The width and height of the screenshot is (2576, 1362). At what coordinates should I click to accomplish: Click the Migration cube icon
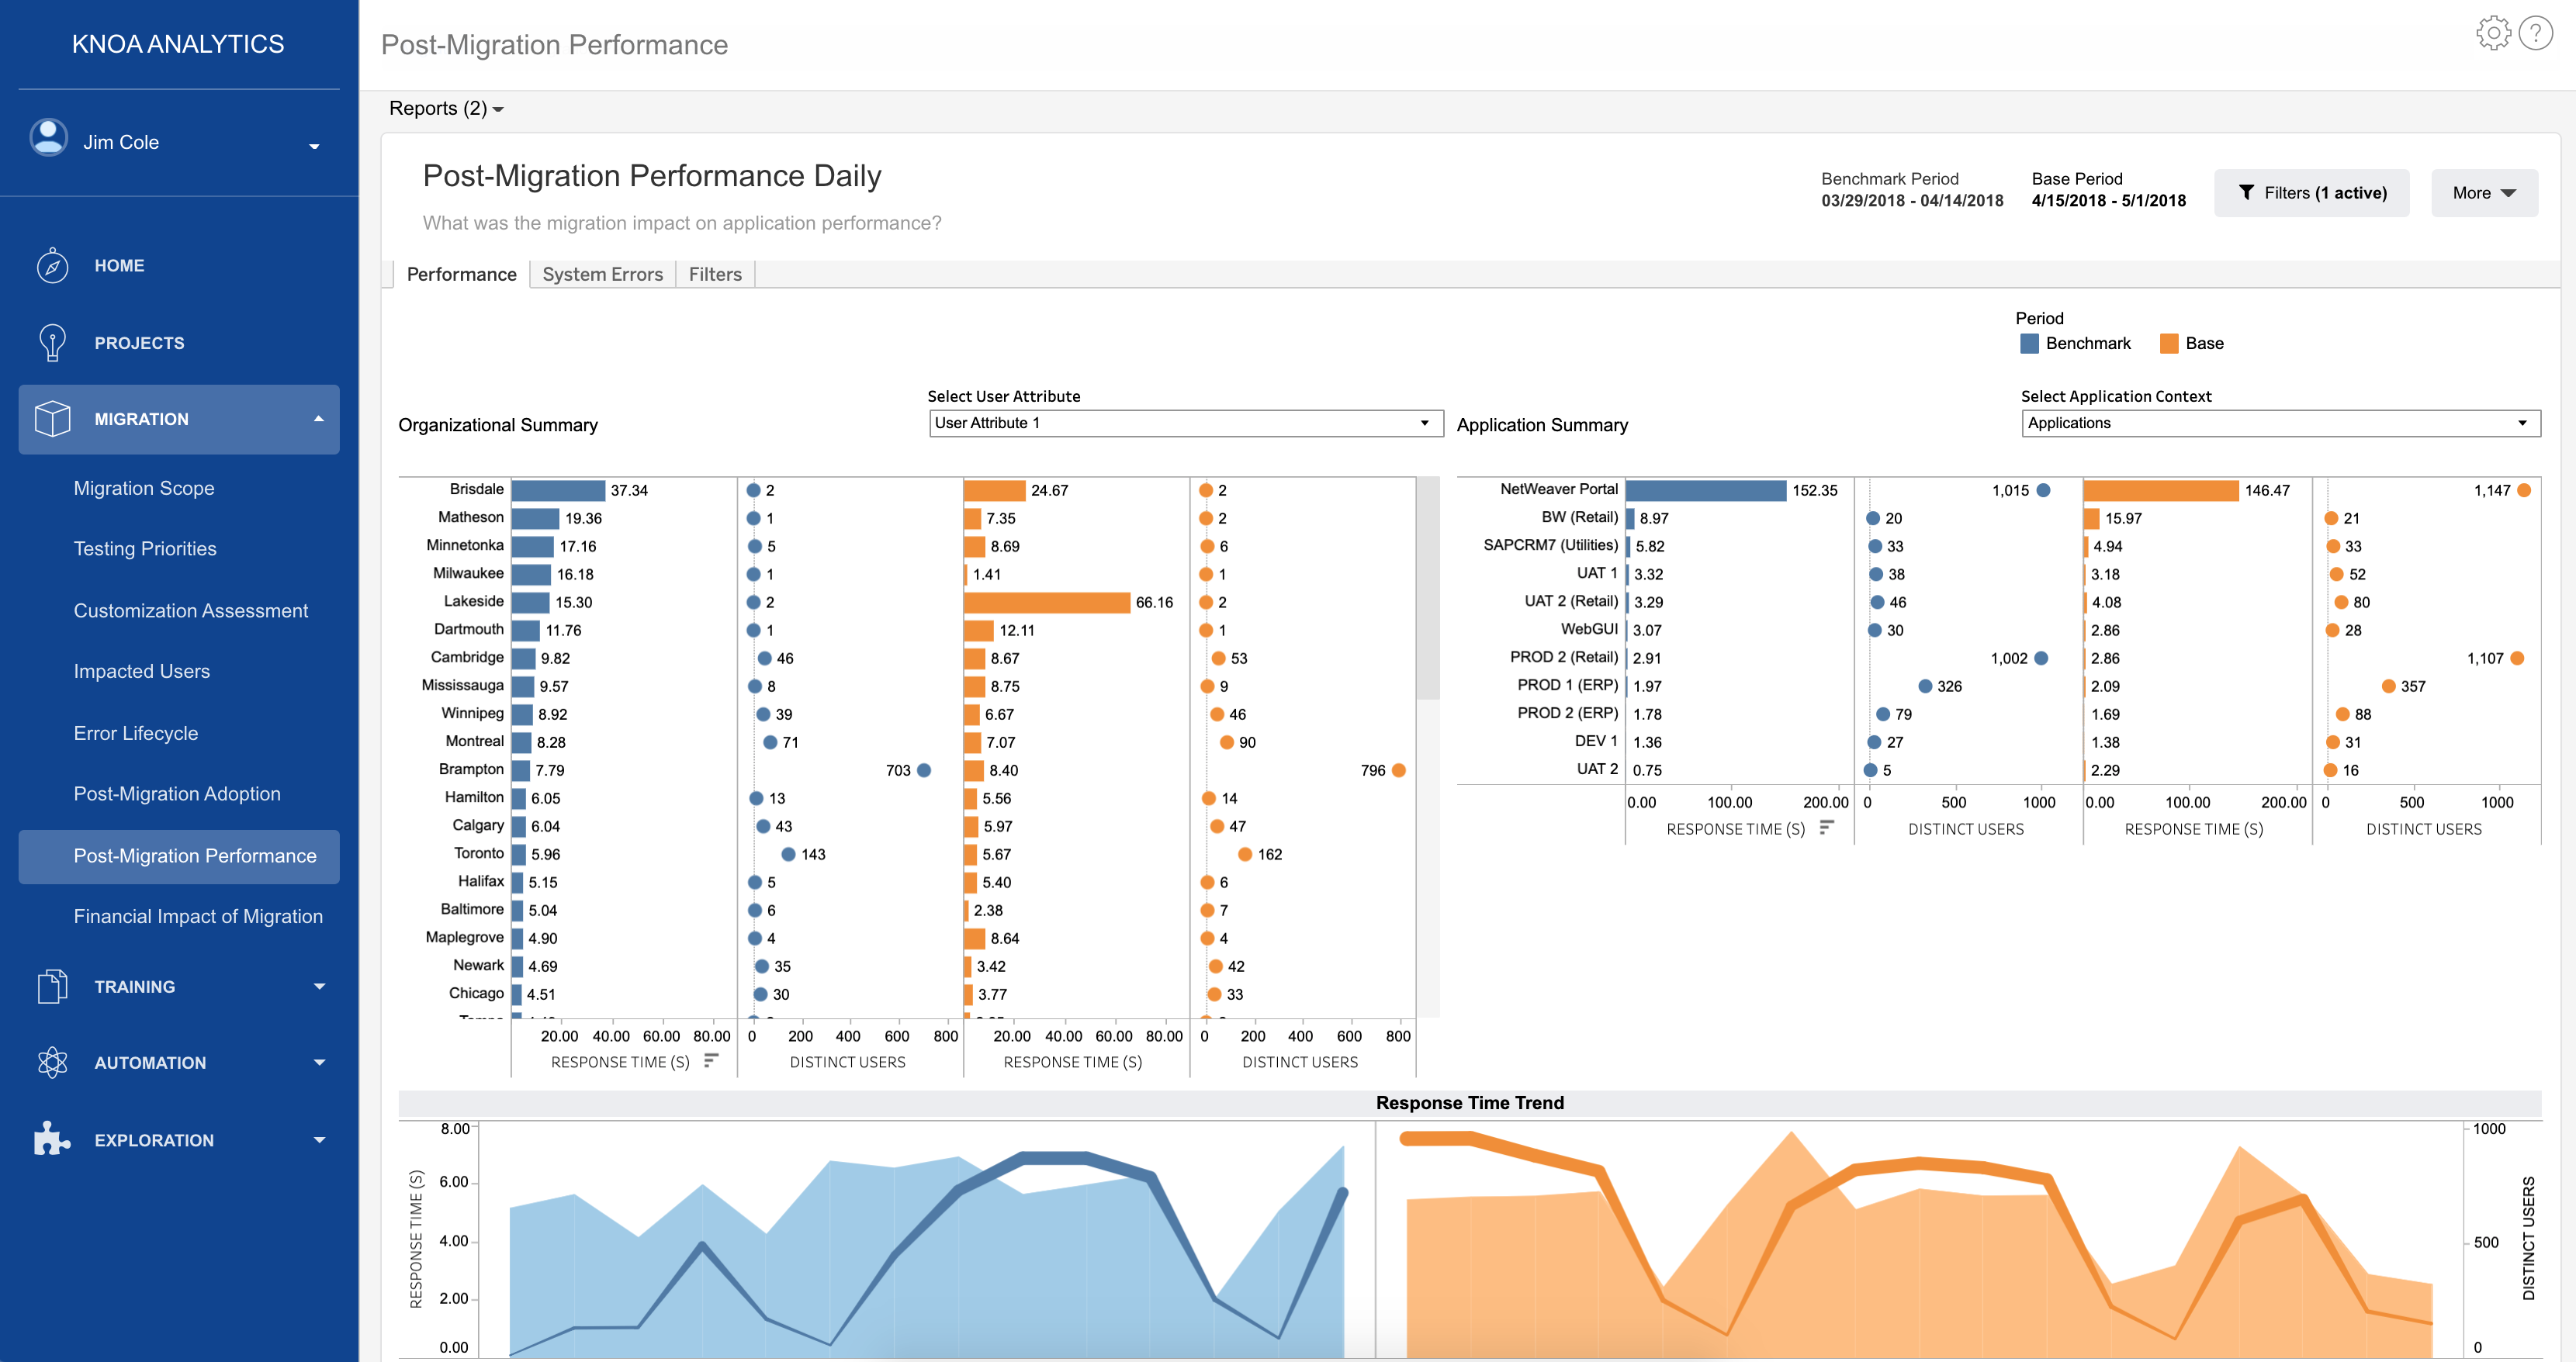(52, 419)
